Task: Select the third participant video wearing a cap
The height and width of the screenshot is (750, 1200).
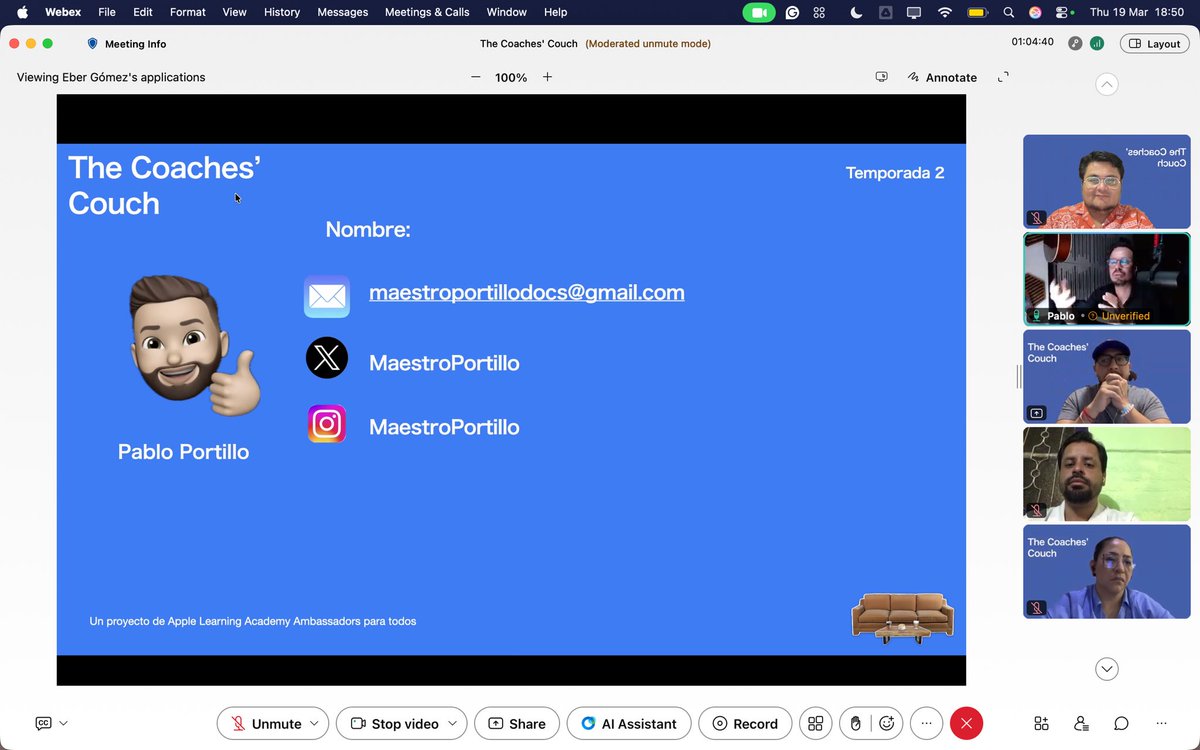Action: coord(1106,377)
